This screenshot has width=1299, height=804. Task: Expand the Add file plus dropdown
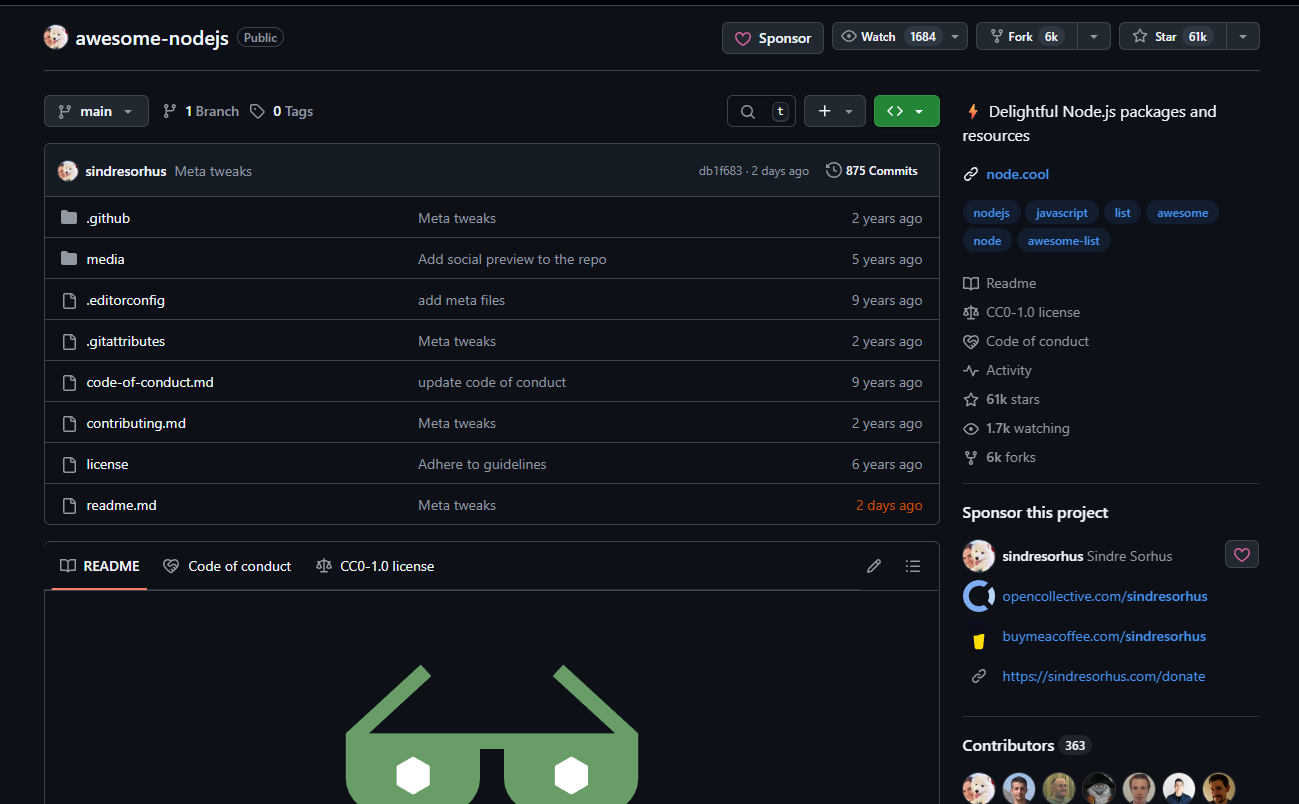[x=835, y=111]
